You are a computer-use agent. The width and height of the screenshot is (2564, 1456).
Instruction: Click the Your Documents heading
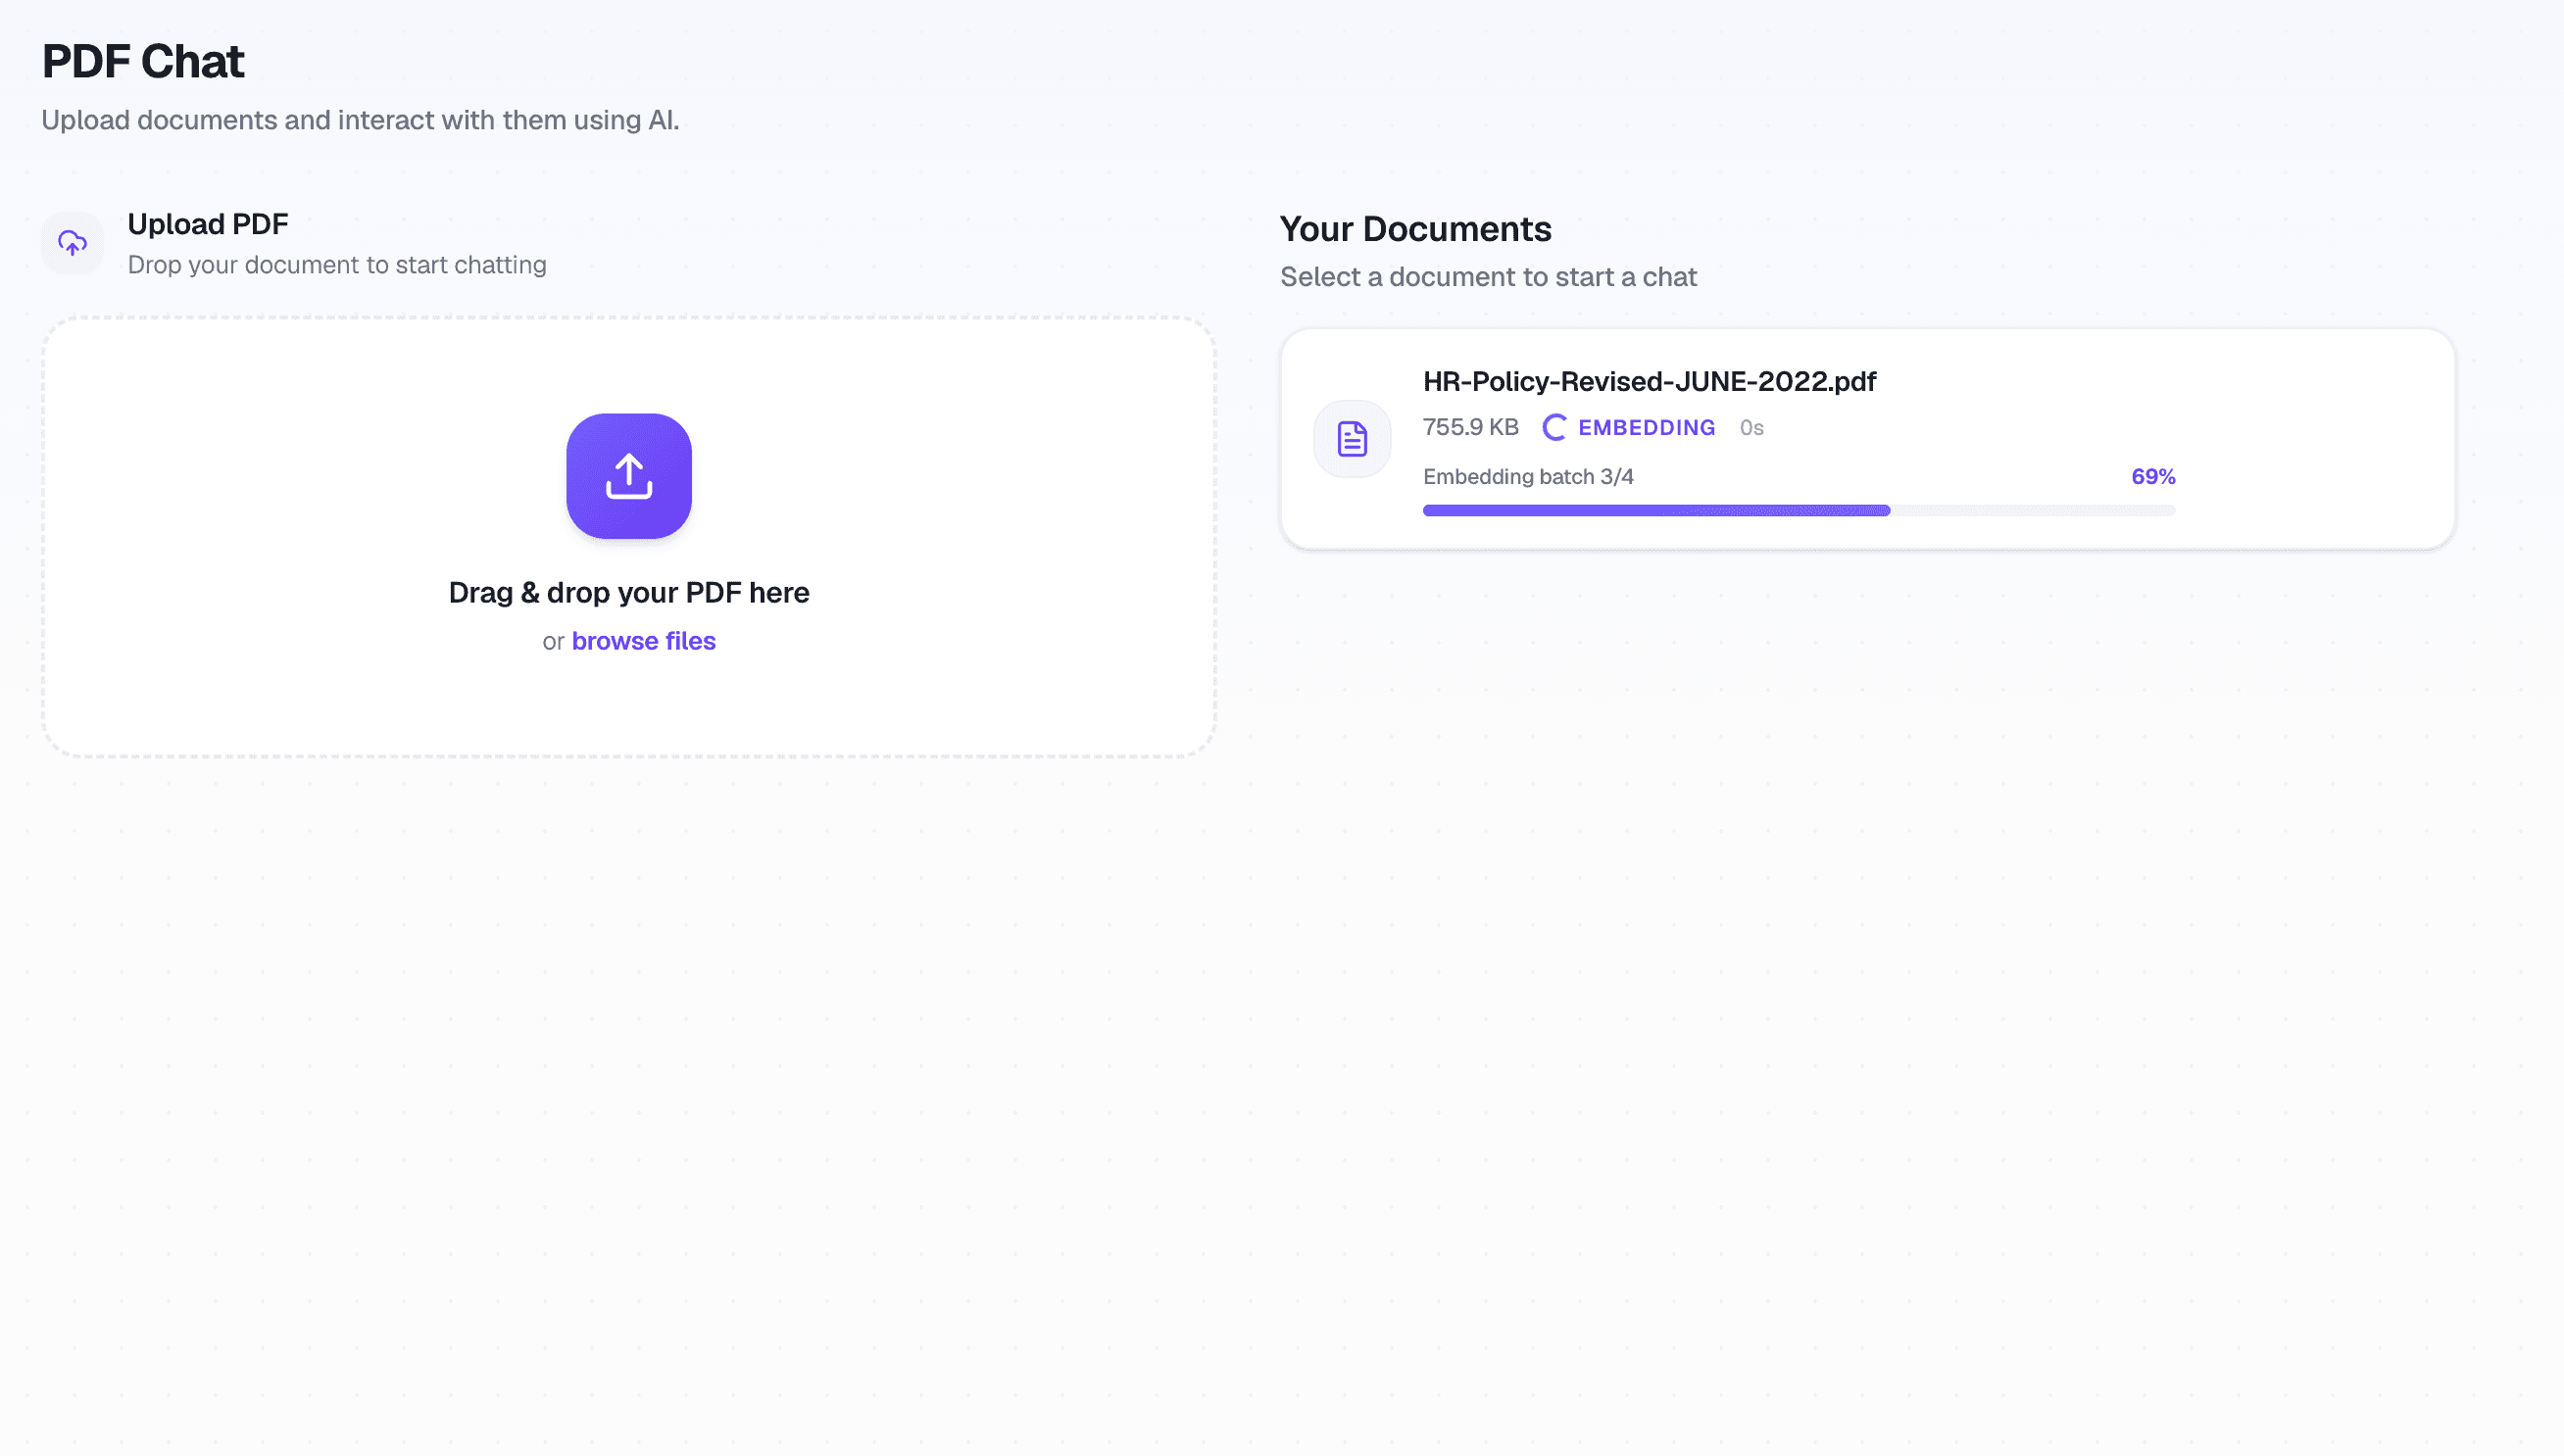pos(1415,229)
